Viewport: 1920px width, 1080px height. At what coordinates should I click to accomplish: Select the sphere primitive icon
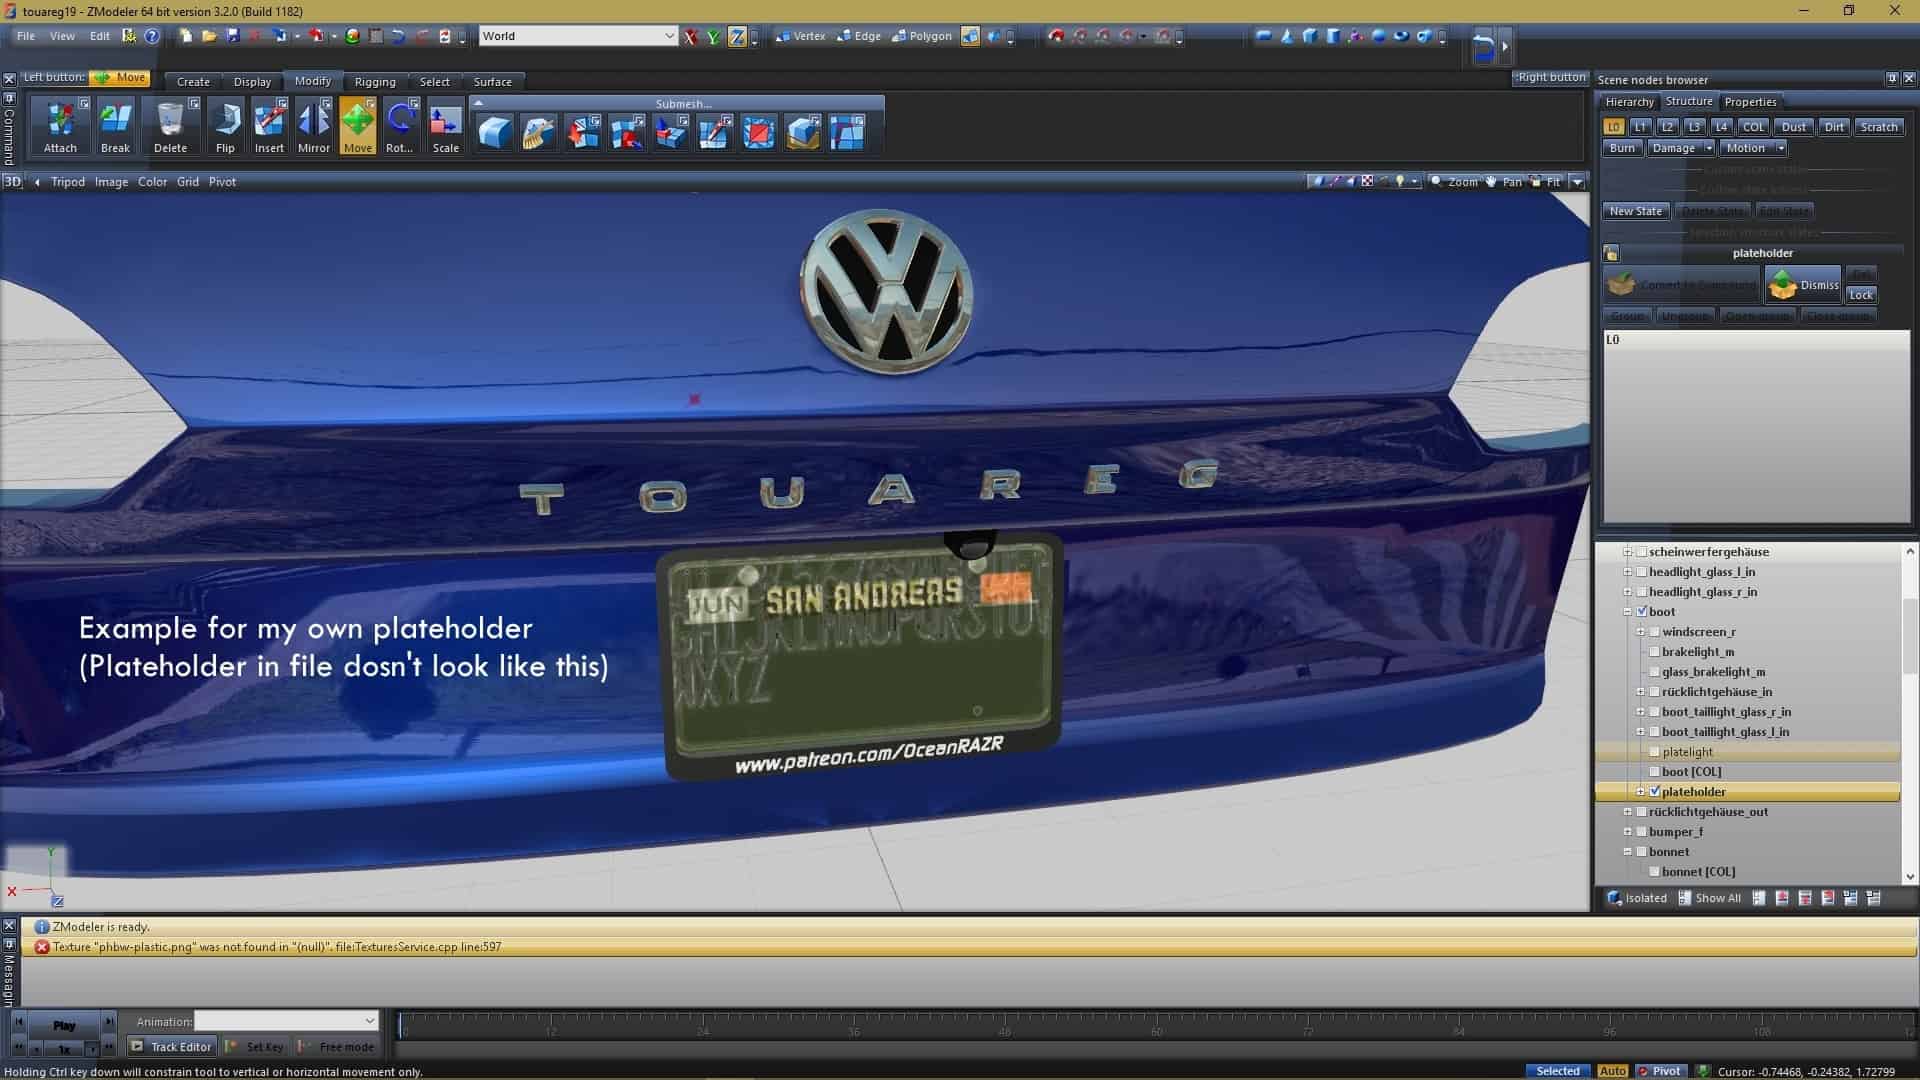coord(1379,36)
